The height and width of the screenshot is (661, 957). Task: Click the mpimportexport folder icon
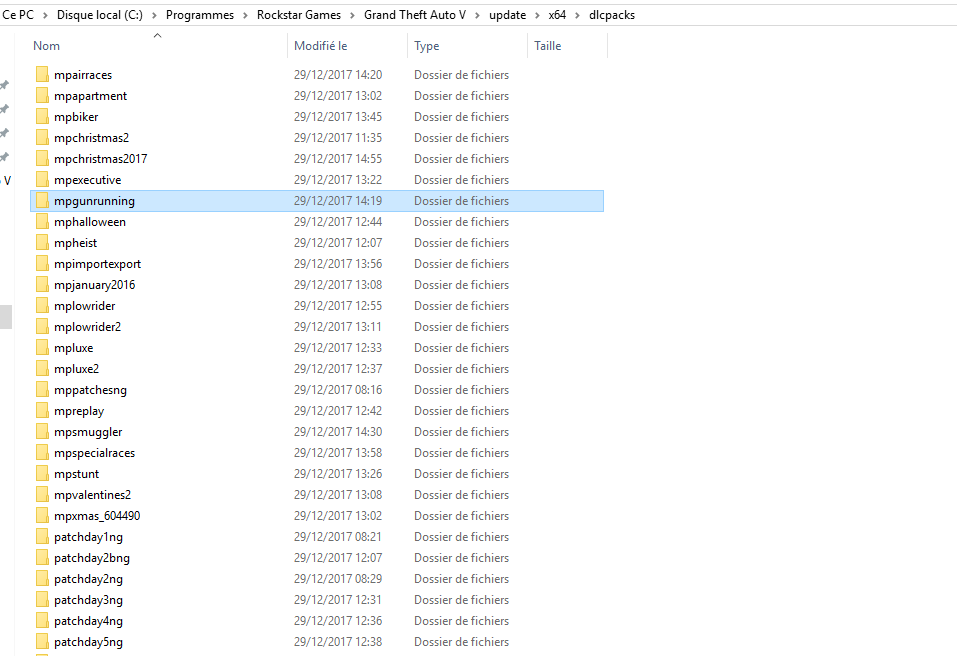pyautogui.click(x=42, y=264)
